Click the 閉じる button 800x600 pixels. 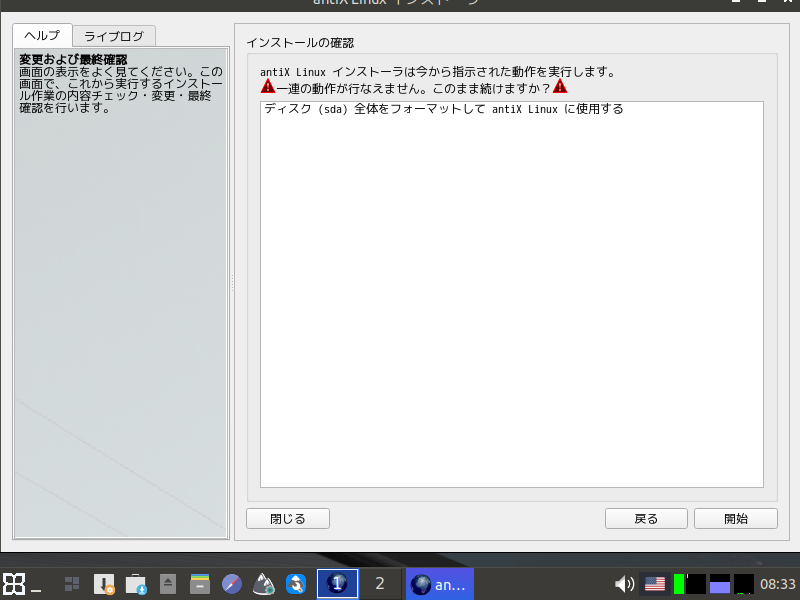(288, 519)
